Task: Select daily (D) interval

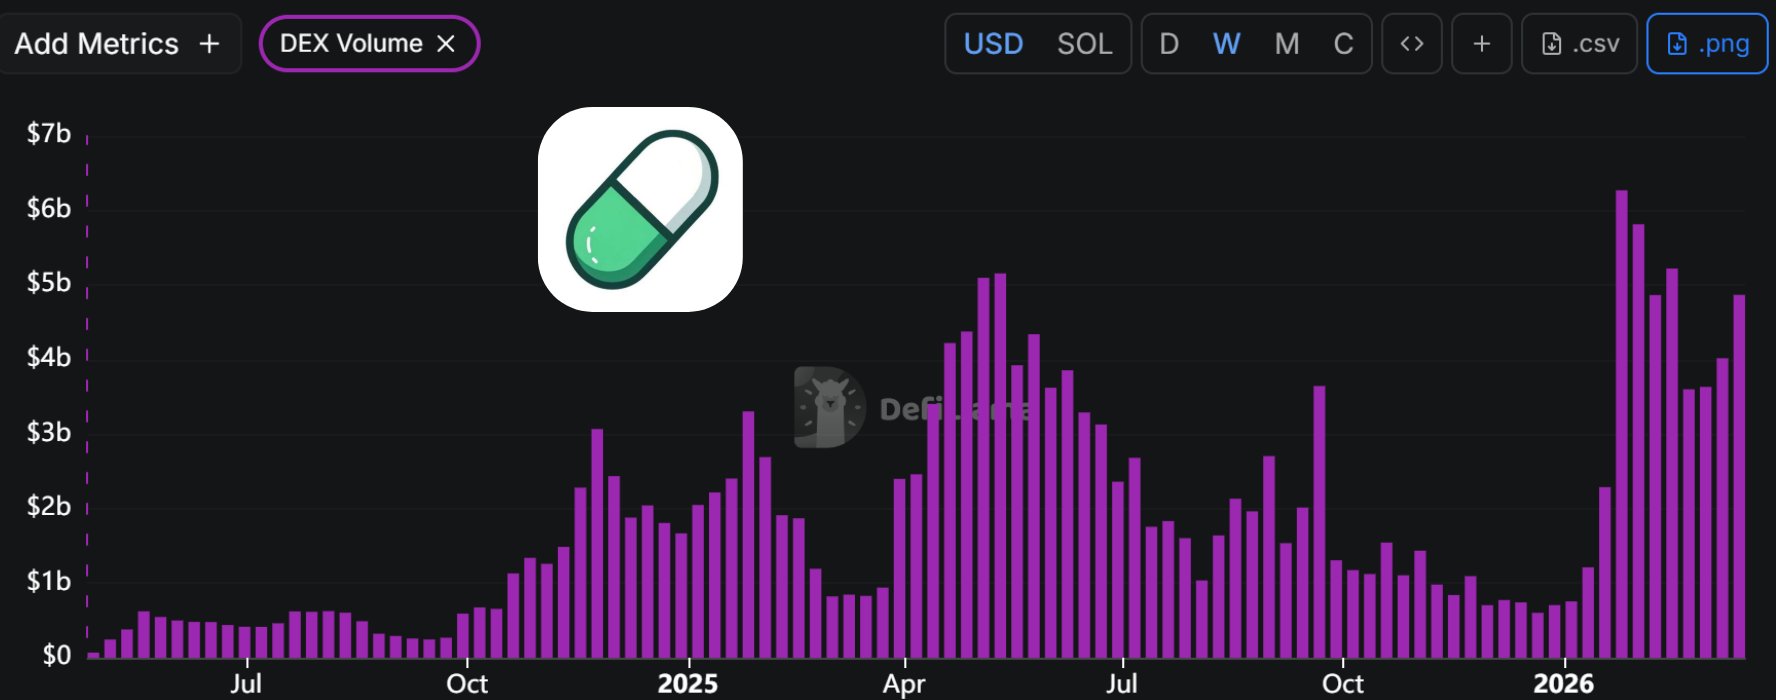Action: coord(1168,44)
